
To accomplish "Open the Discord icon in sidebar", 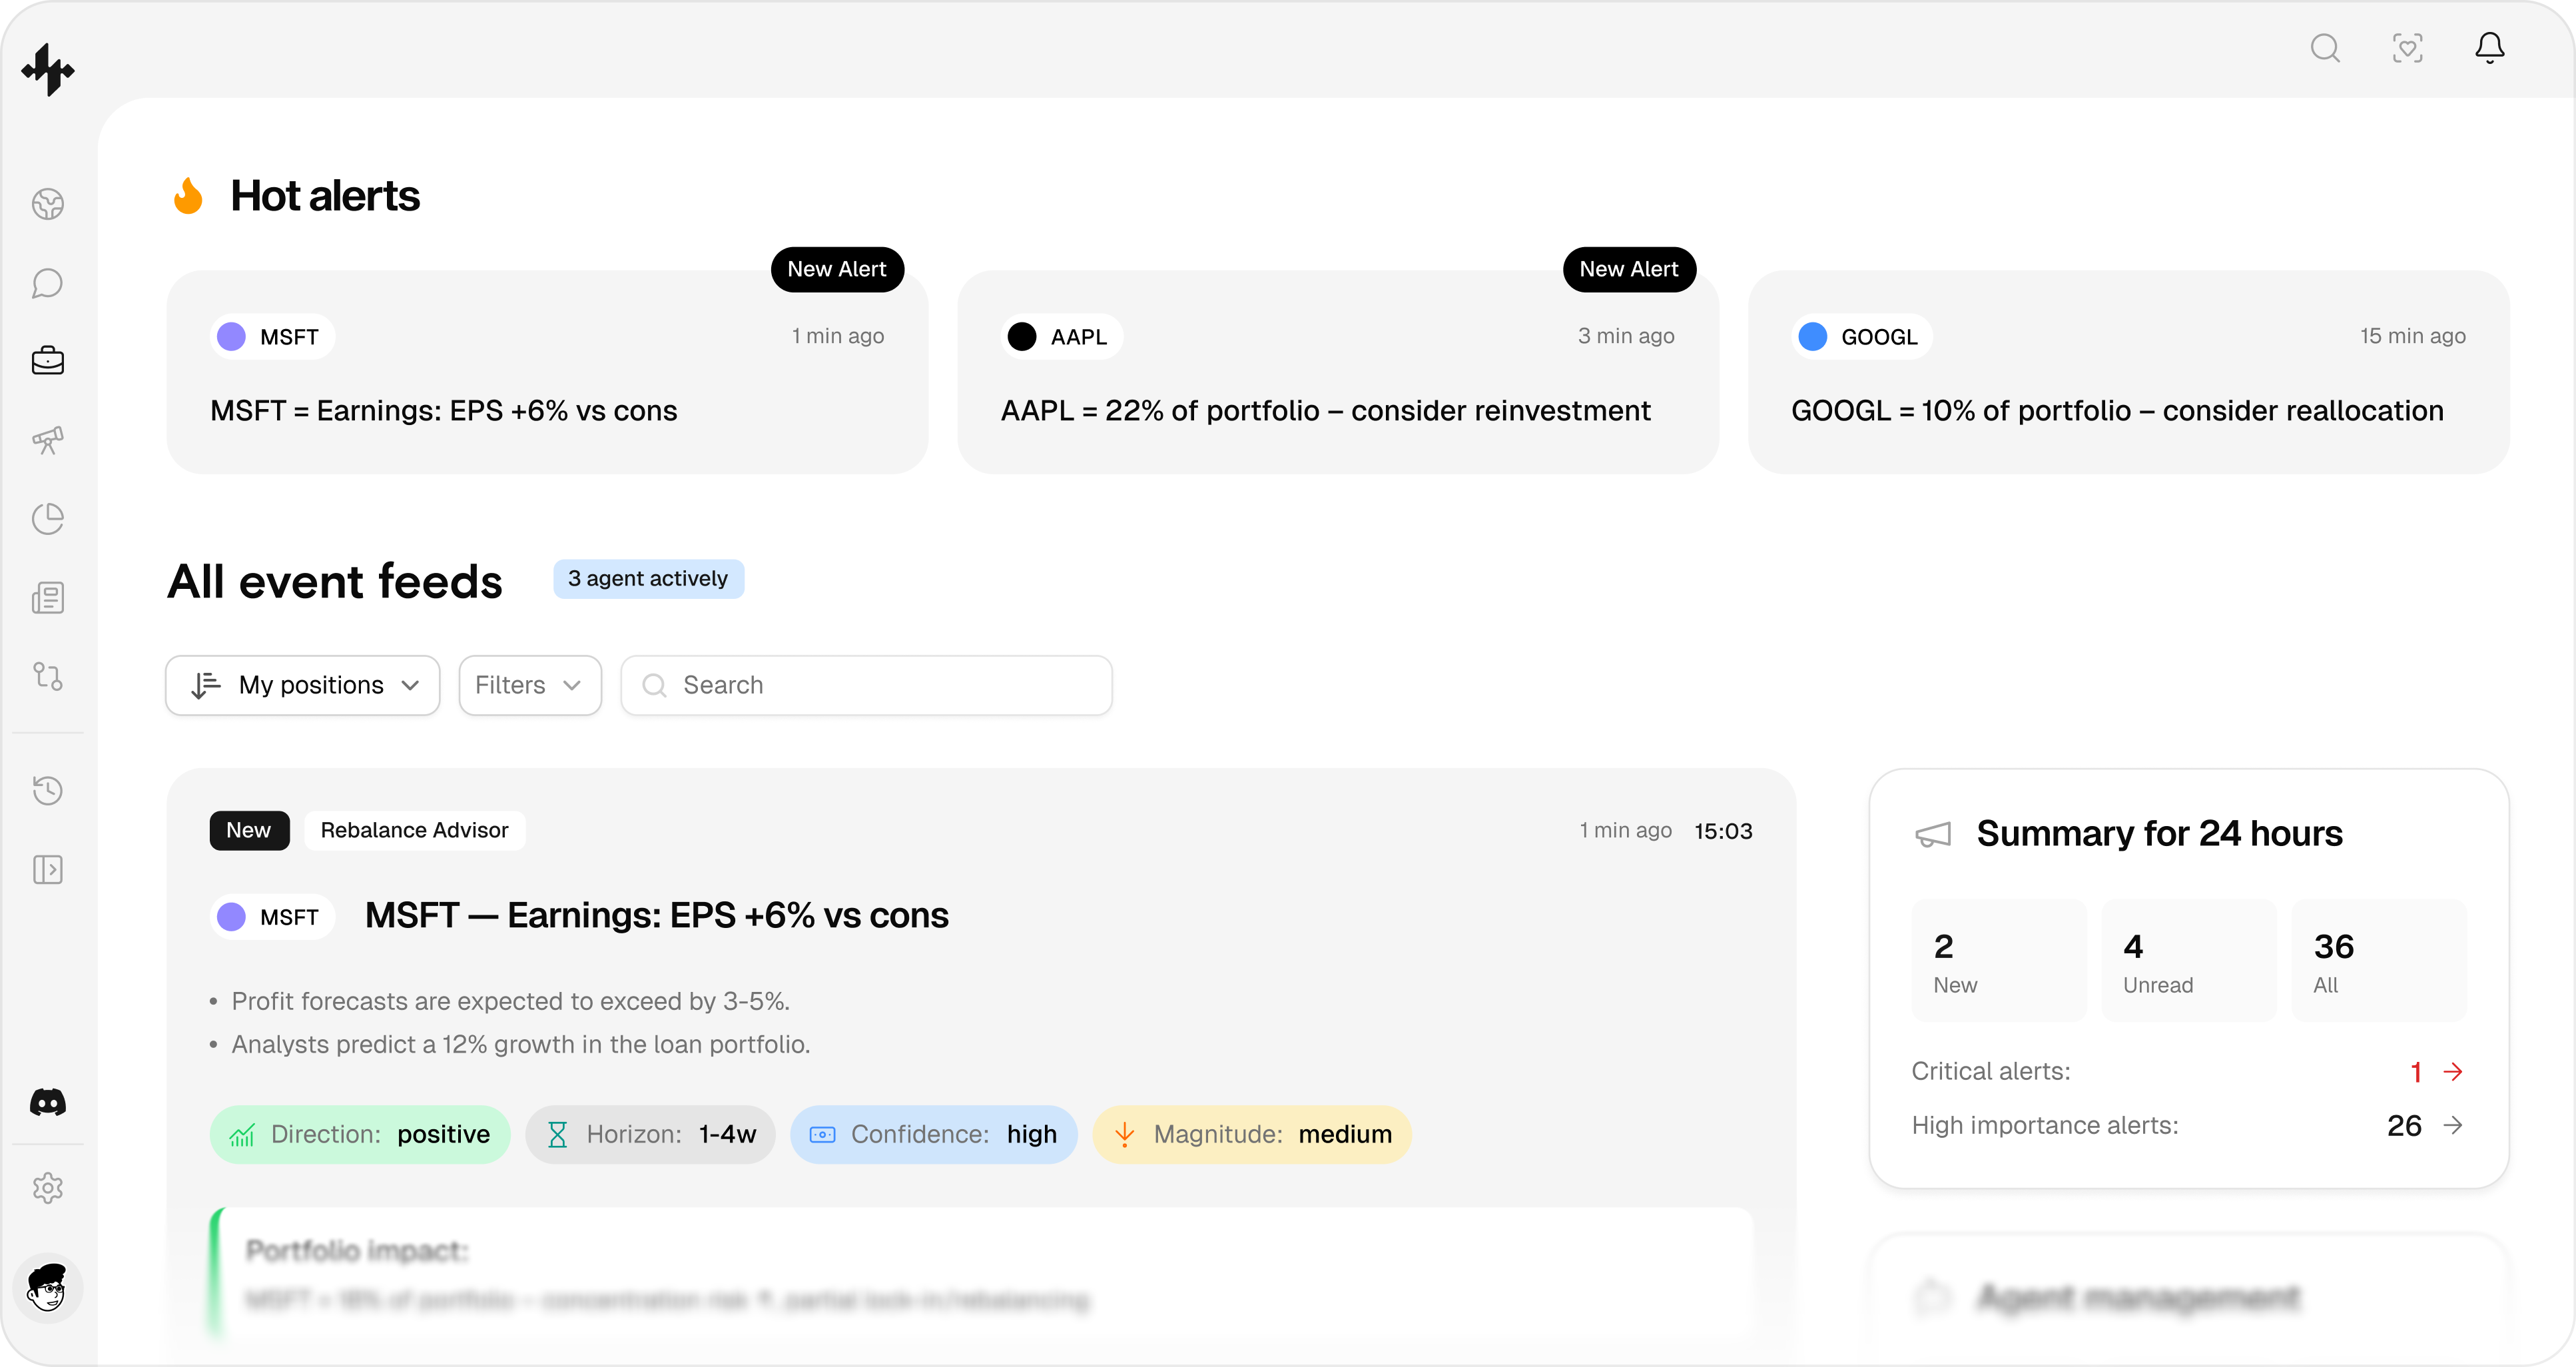I will tap(47, 1102).
